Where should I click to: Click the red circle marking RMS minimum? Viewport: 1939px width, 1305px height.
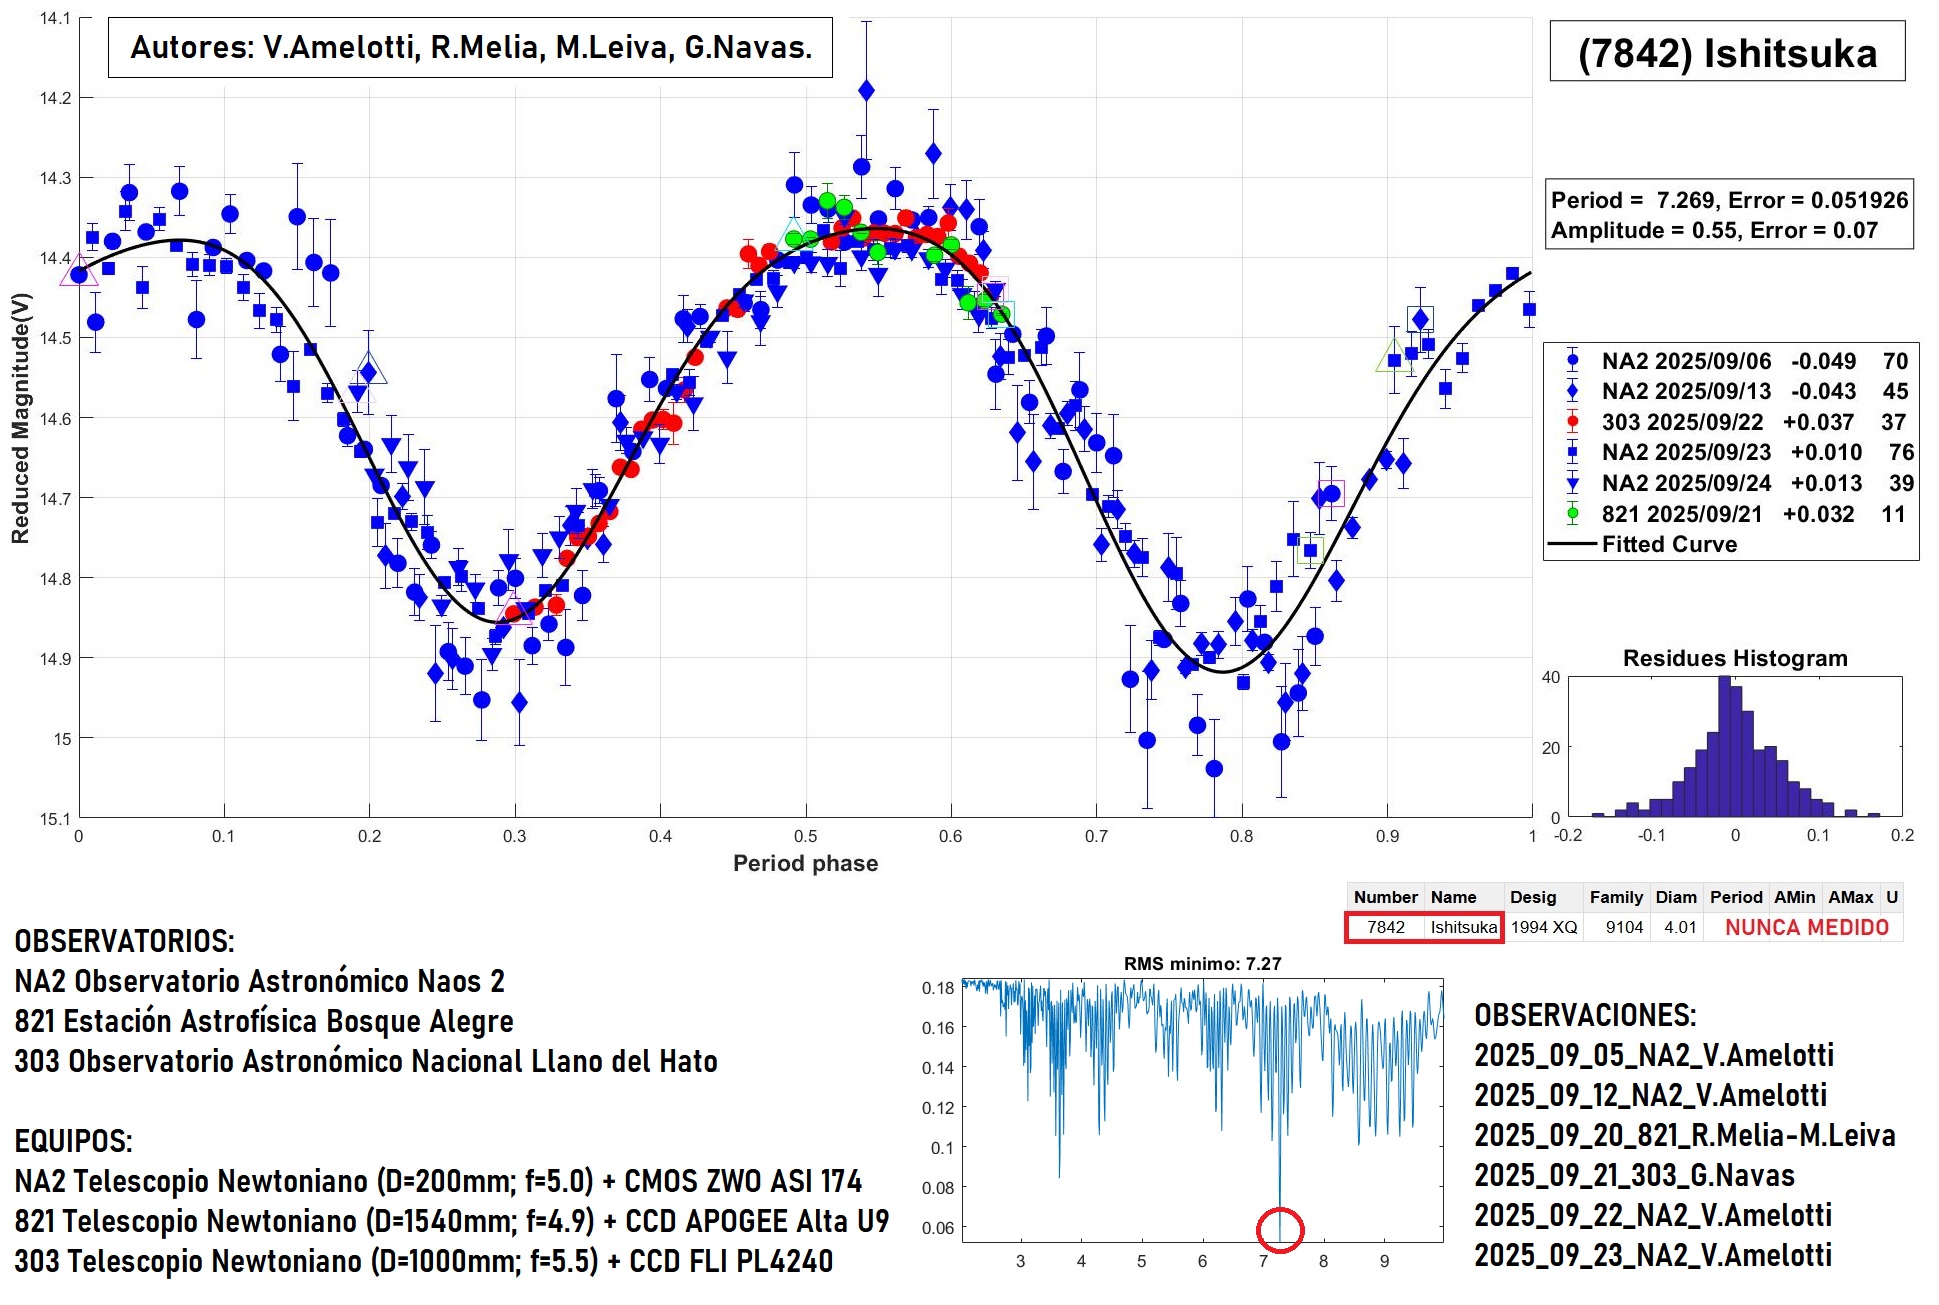pos(1279,1229)
